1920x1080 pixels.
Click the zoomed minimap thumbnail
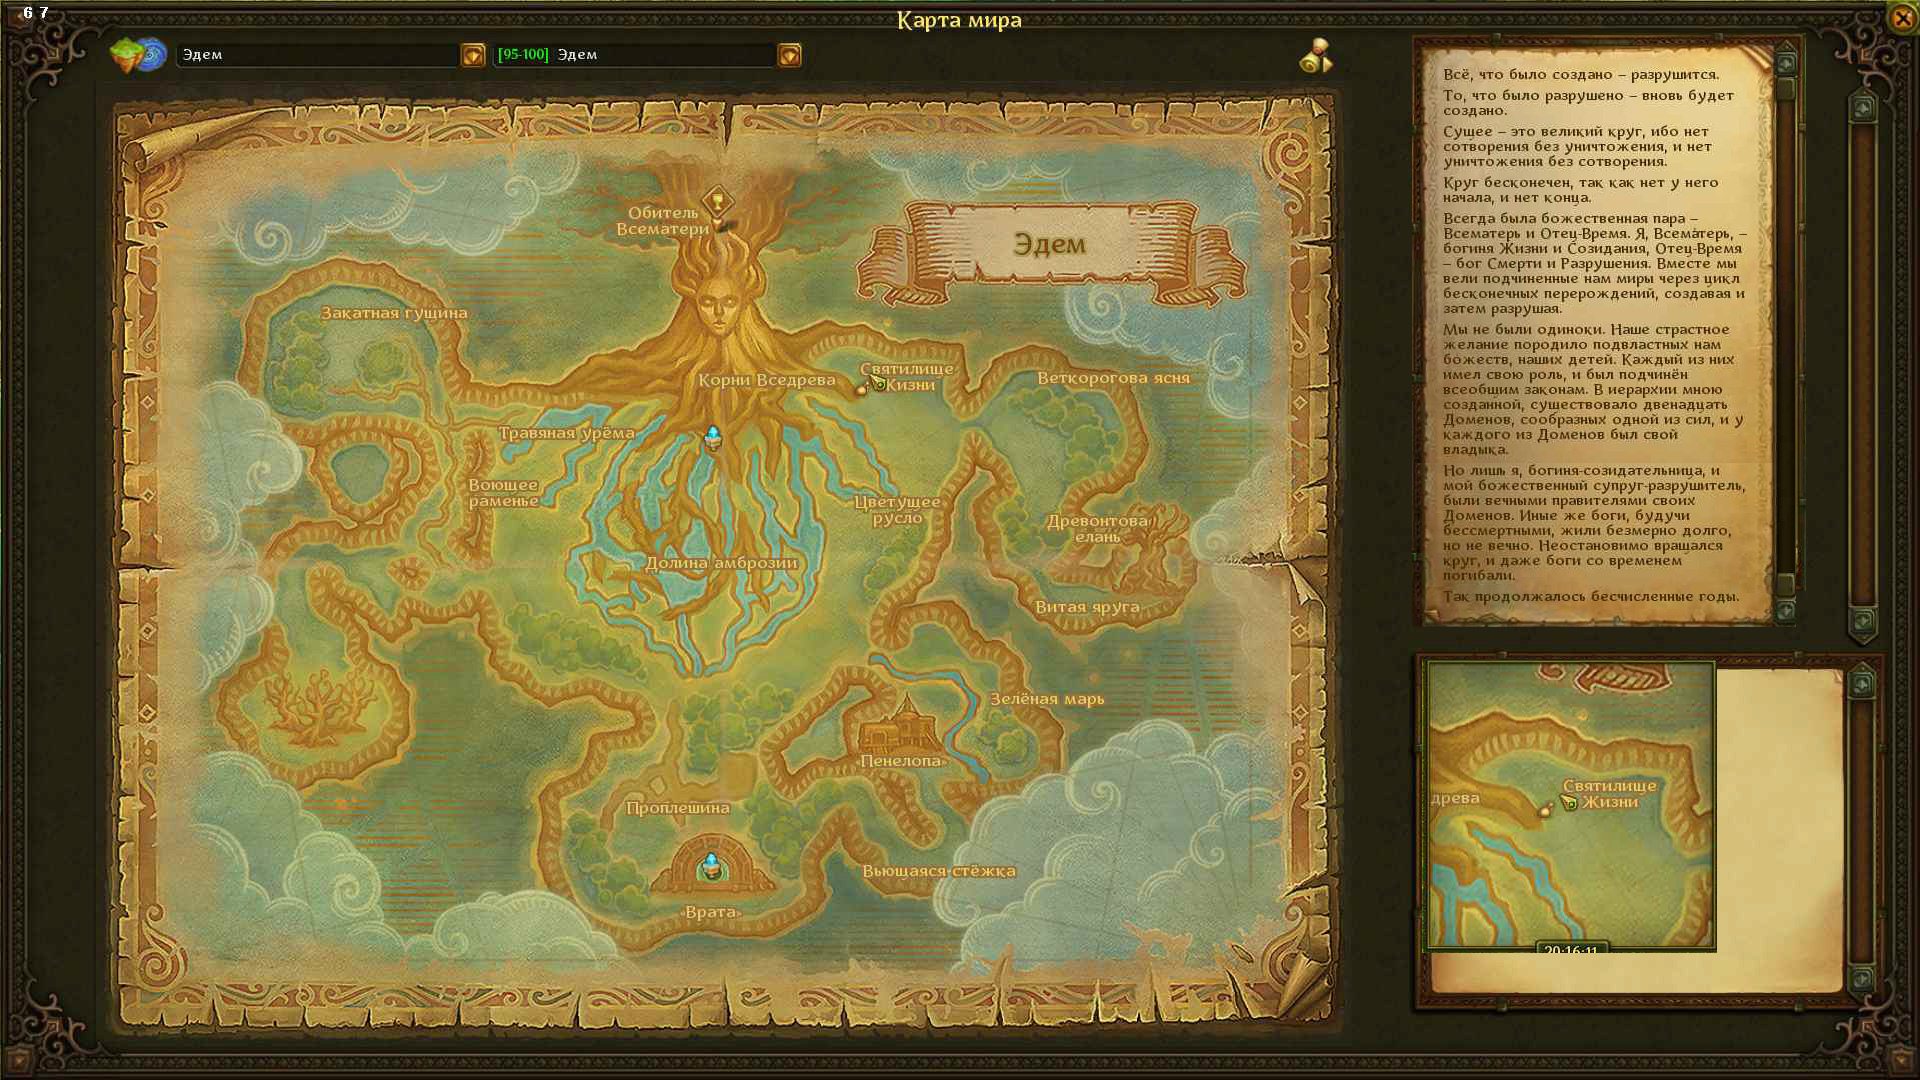click(x=1570, y=805)
